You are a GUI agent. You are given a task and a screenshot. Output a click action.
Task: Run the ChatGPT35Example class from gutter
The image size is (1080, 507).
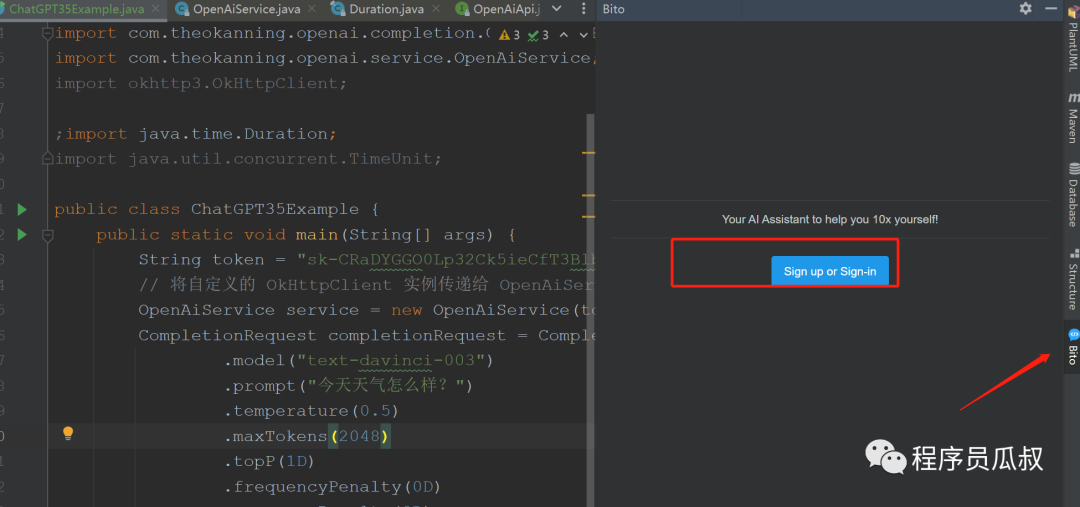(x=22, y=209)
